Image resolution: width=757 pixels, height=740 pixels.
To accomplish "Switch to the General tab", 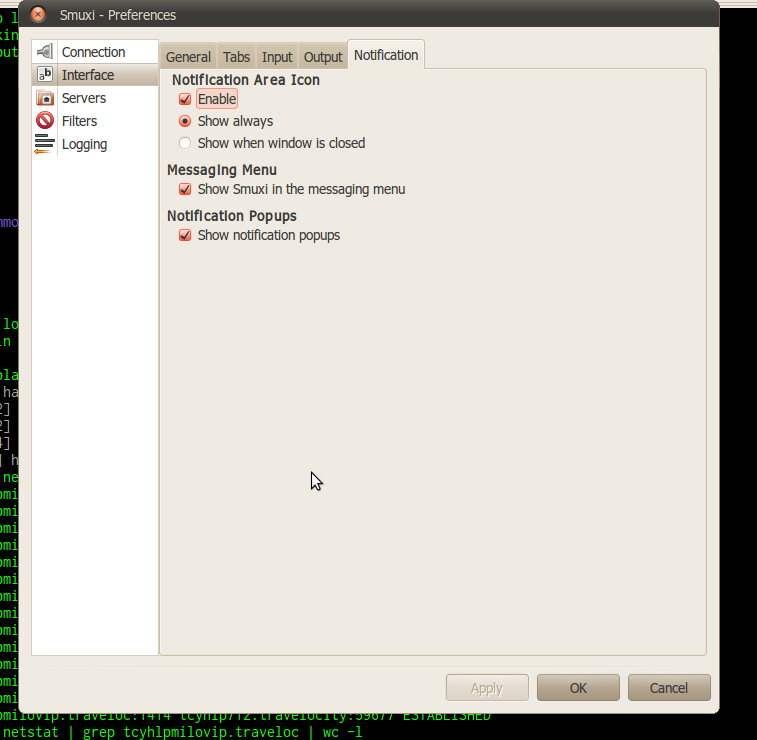I will [188, 56].
